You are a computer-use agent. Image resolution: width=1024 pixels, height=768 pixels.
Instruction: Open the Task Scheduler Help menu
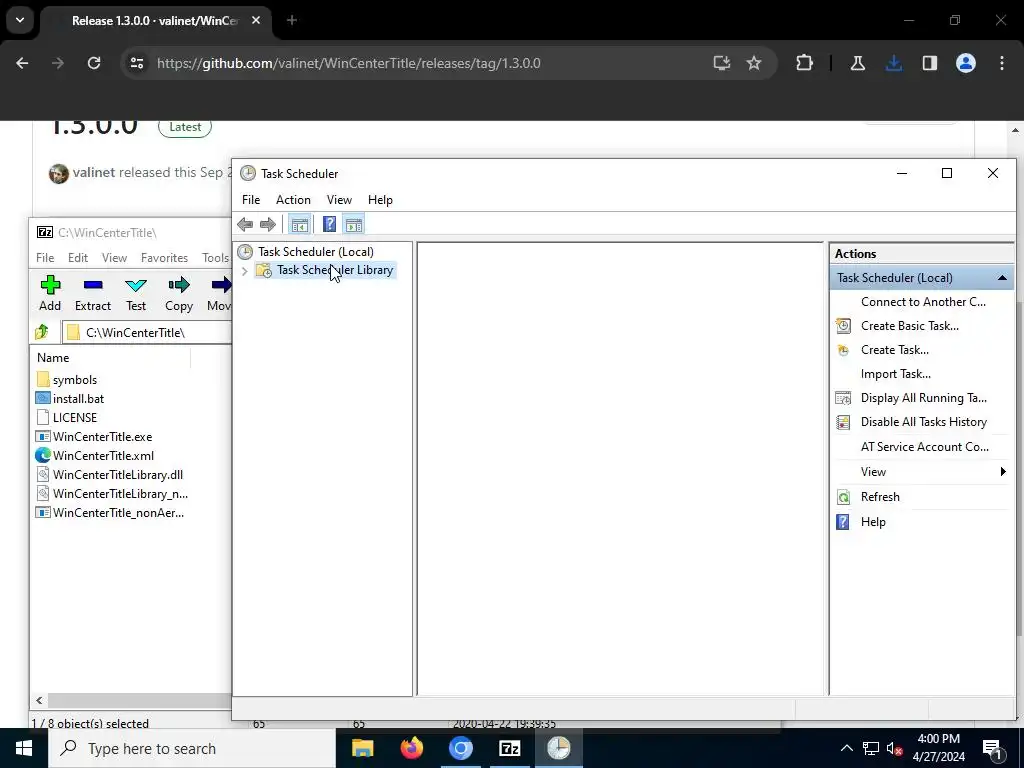pyautogui.click(x=380, y=200)
